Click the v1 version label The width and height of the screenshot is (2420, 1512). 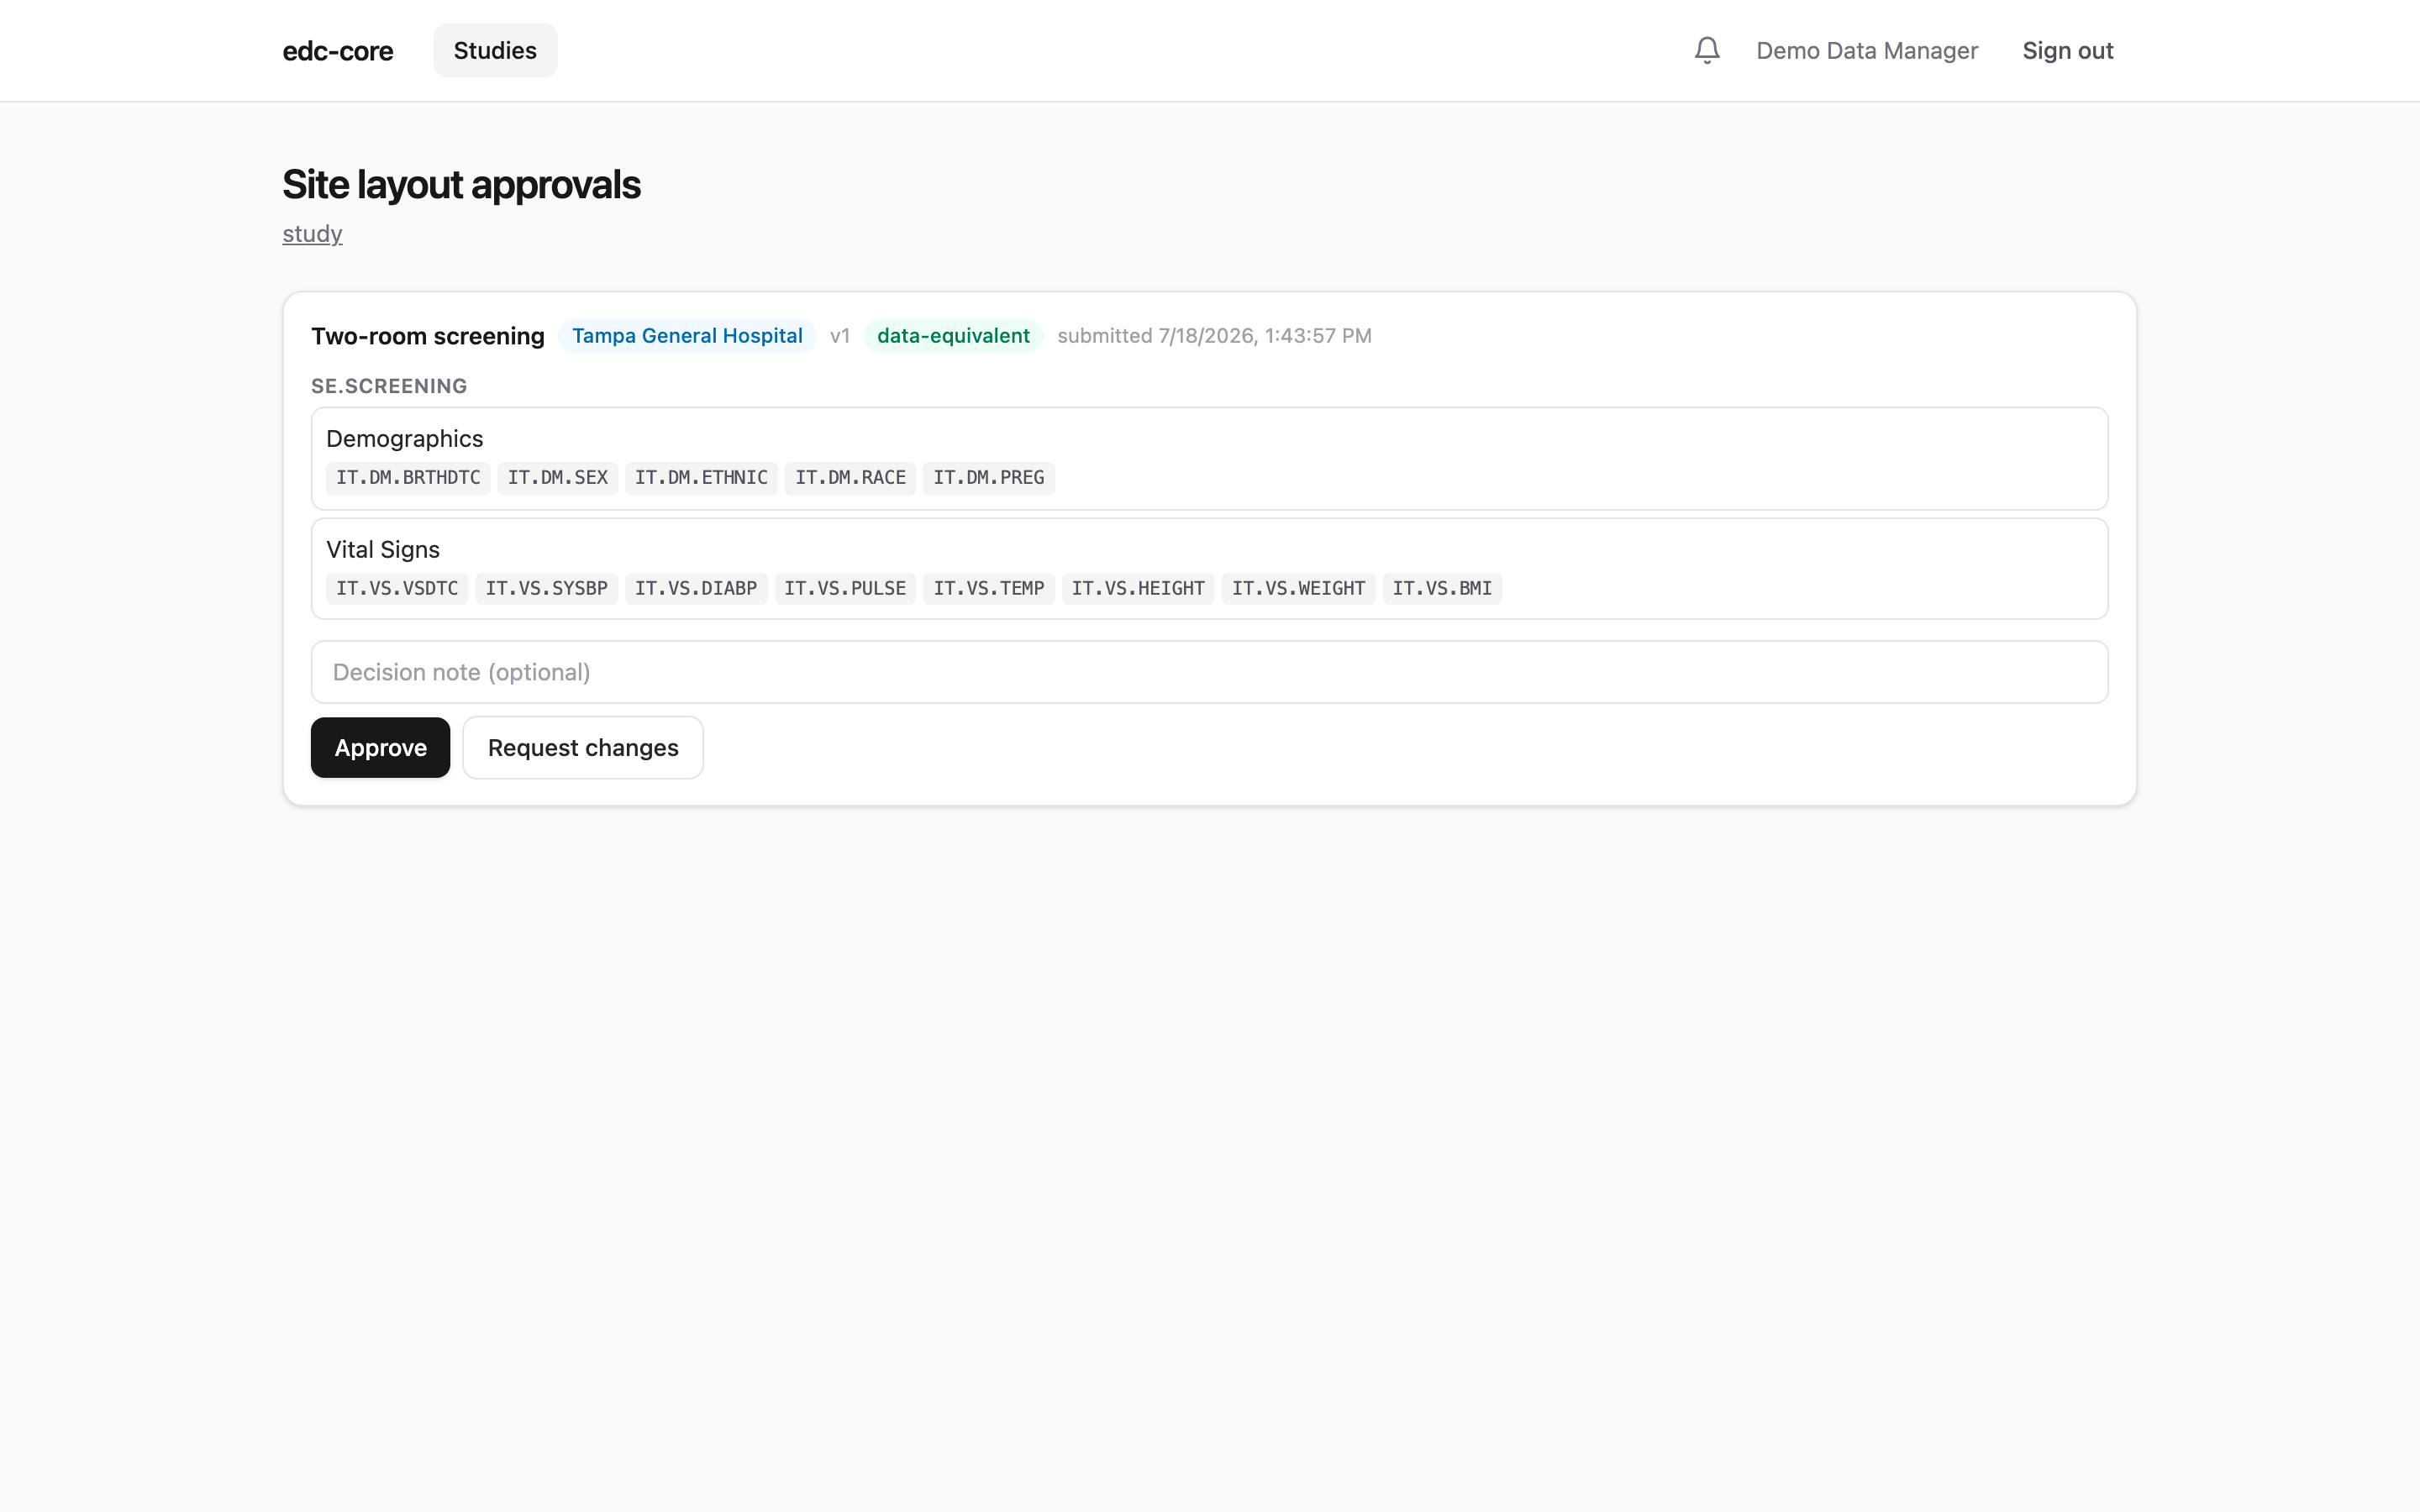point(840,336)
